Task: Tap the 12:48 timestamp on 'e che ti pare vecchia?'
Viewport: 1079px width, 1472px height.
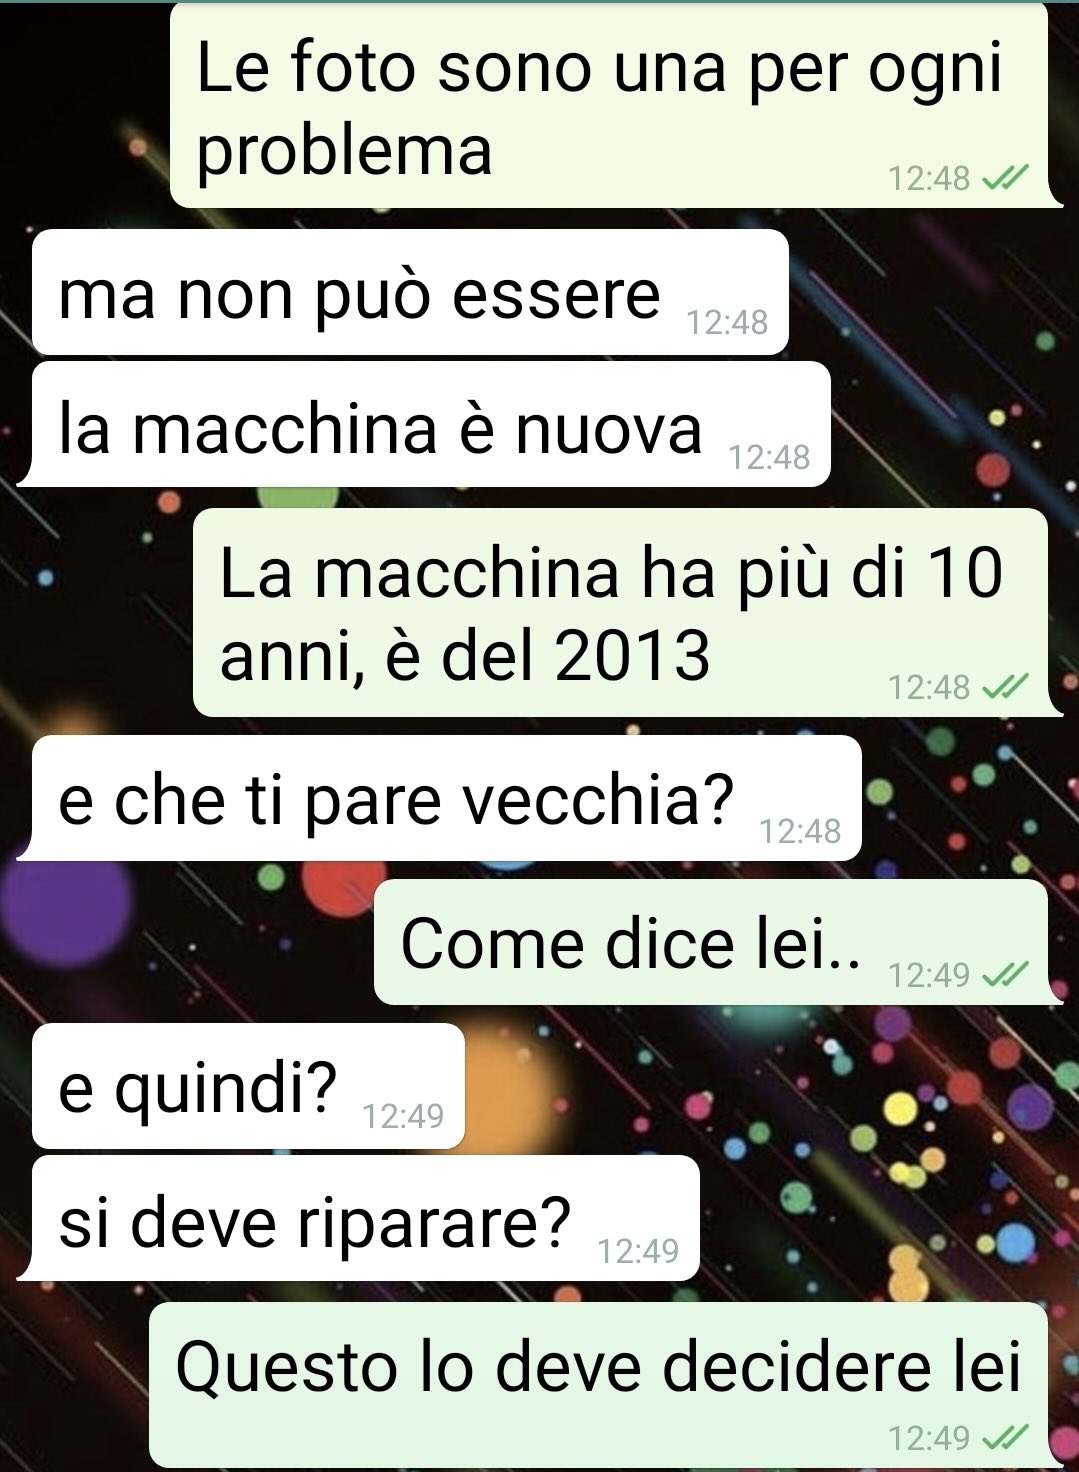Action: 800,831
